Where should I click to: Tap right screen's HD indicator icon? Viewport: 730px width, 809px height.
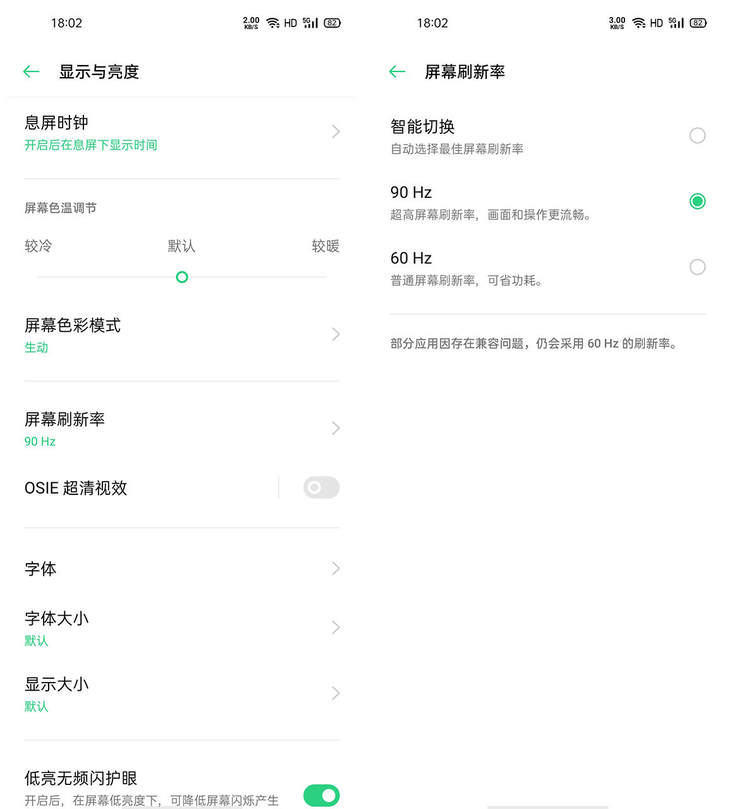click(657, 22)
